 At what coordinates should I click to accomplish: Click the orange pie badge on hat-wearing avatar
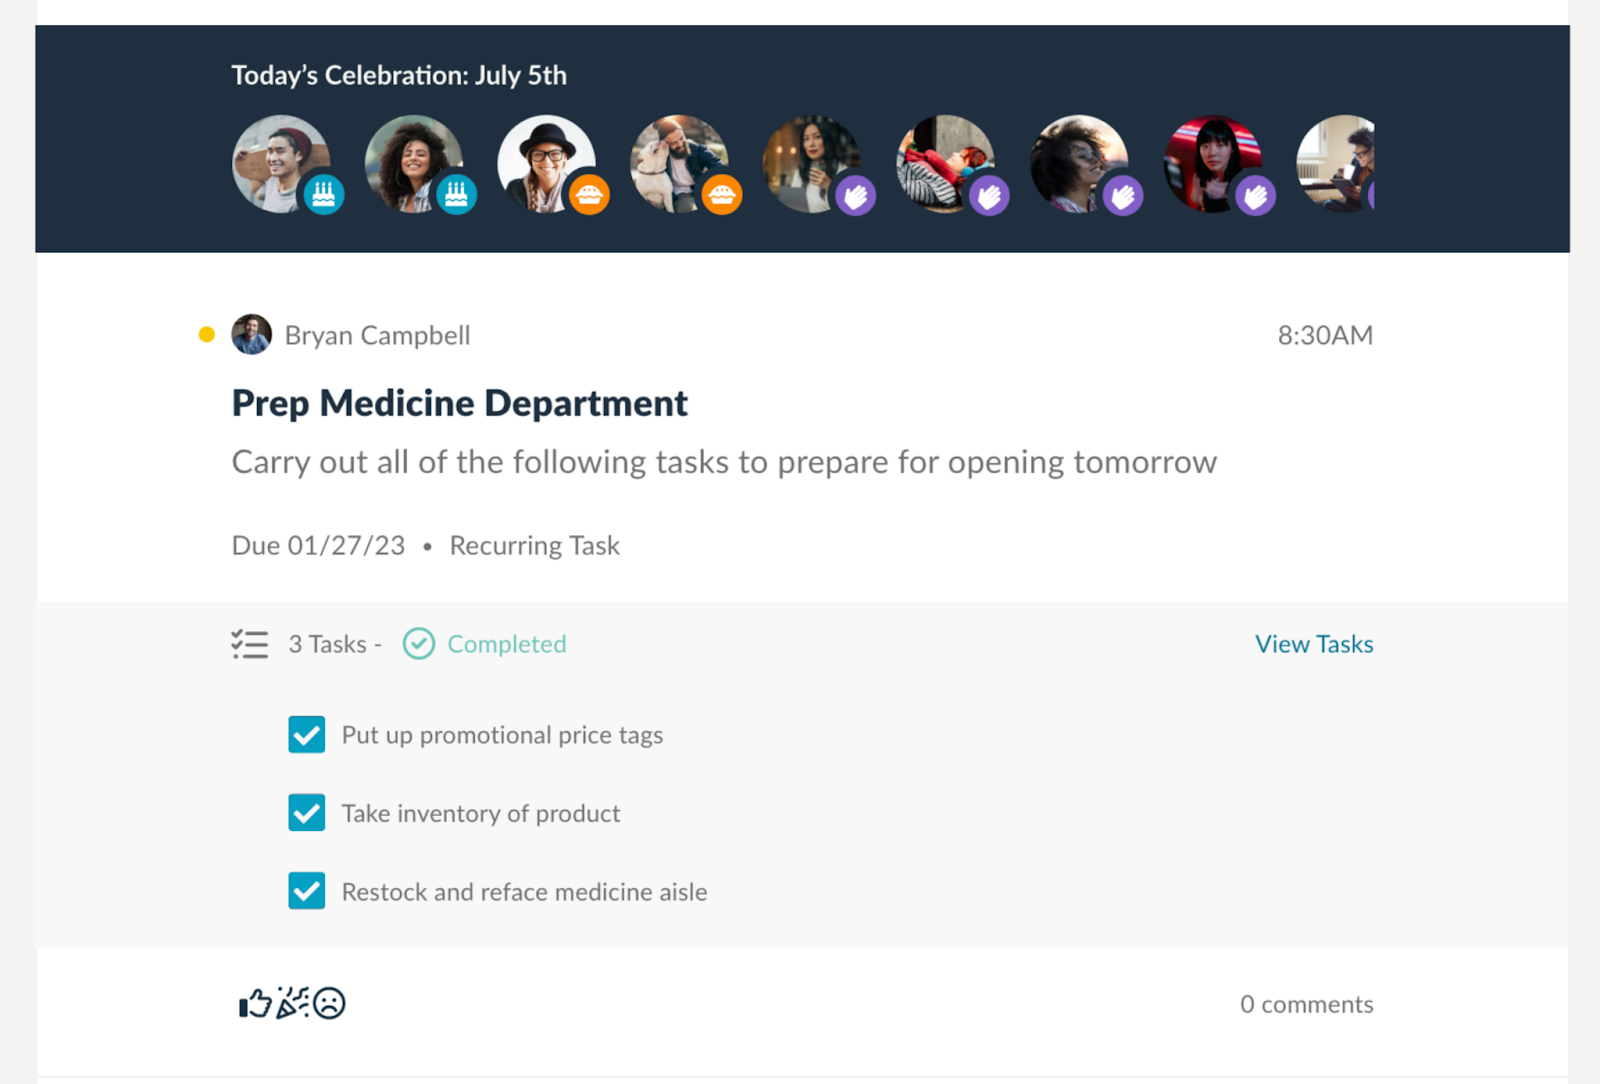[589, 194]
